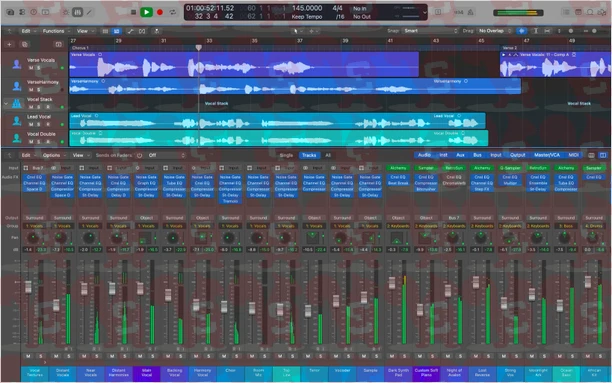Open Quick Help
This screenshot has width=612, height=383.
(x=34, y=12)
